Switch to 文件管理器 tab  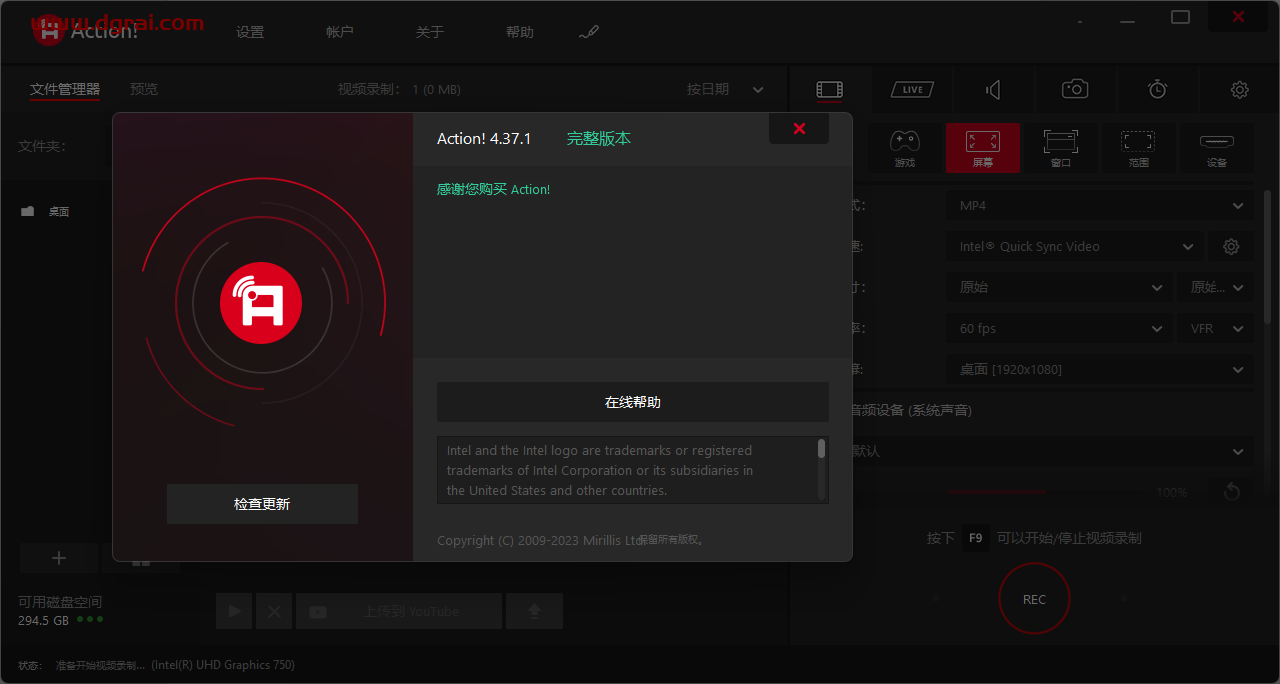click(65, 89)
